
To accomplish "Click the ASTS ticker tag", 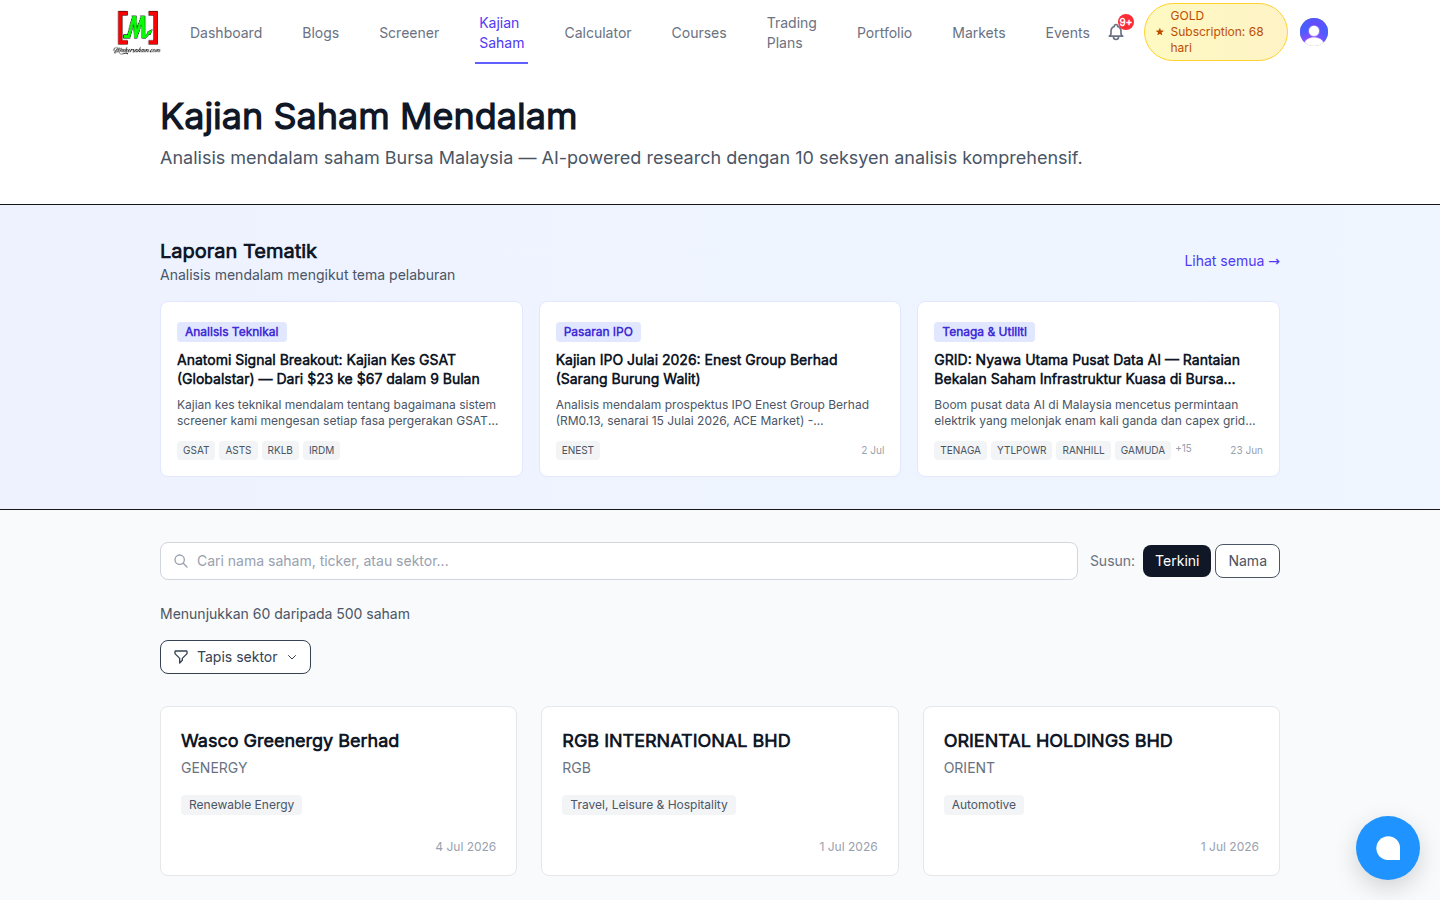I will tap(238, 450).
